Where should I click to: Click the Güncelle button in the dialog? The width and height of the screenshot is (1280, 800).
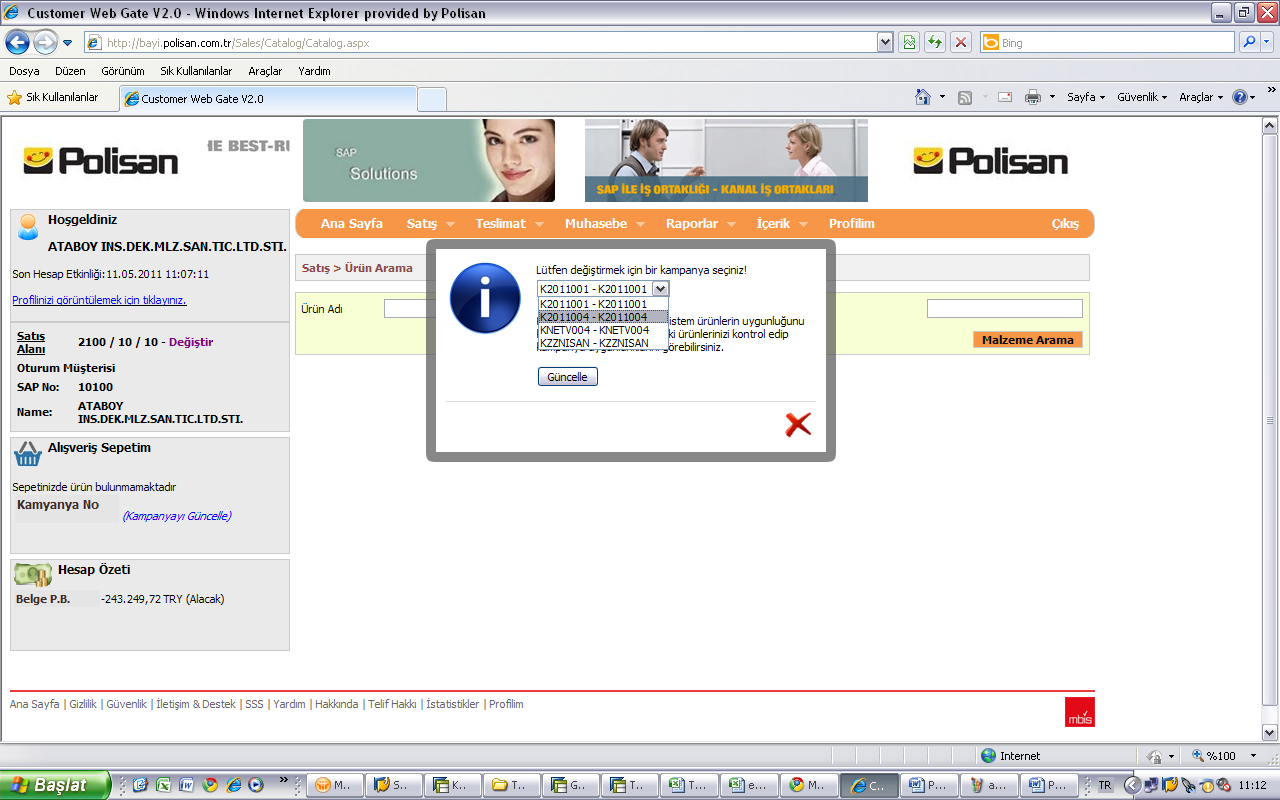568,377
